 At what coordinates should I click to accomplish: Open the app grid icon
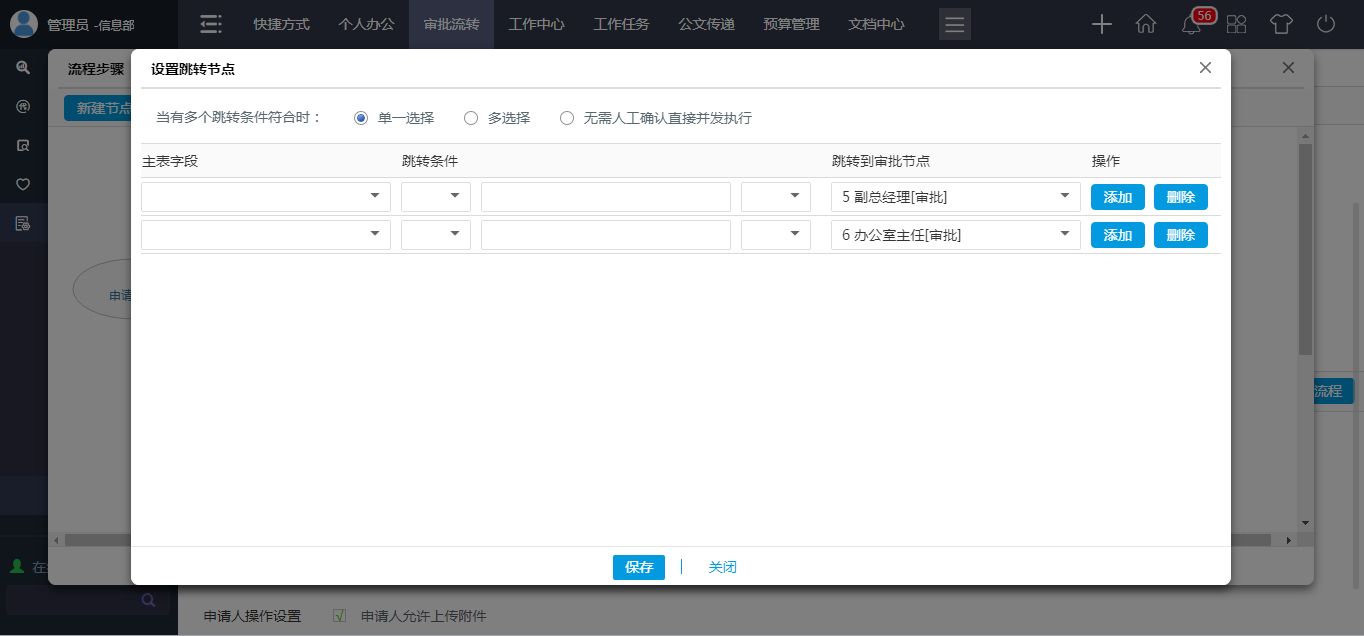coord(1236,25)
